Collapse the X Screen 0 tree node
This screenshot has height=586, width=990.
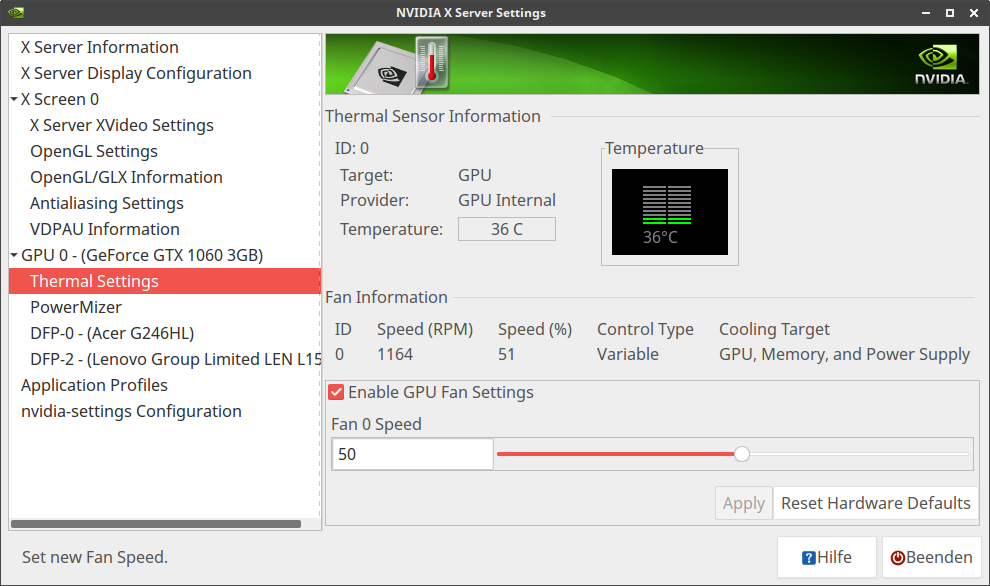coord(14,99)
